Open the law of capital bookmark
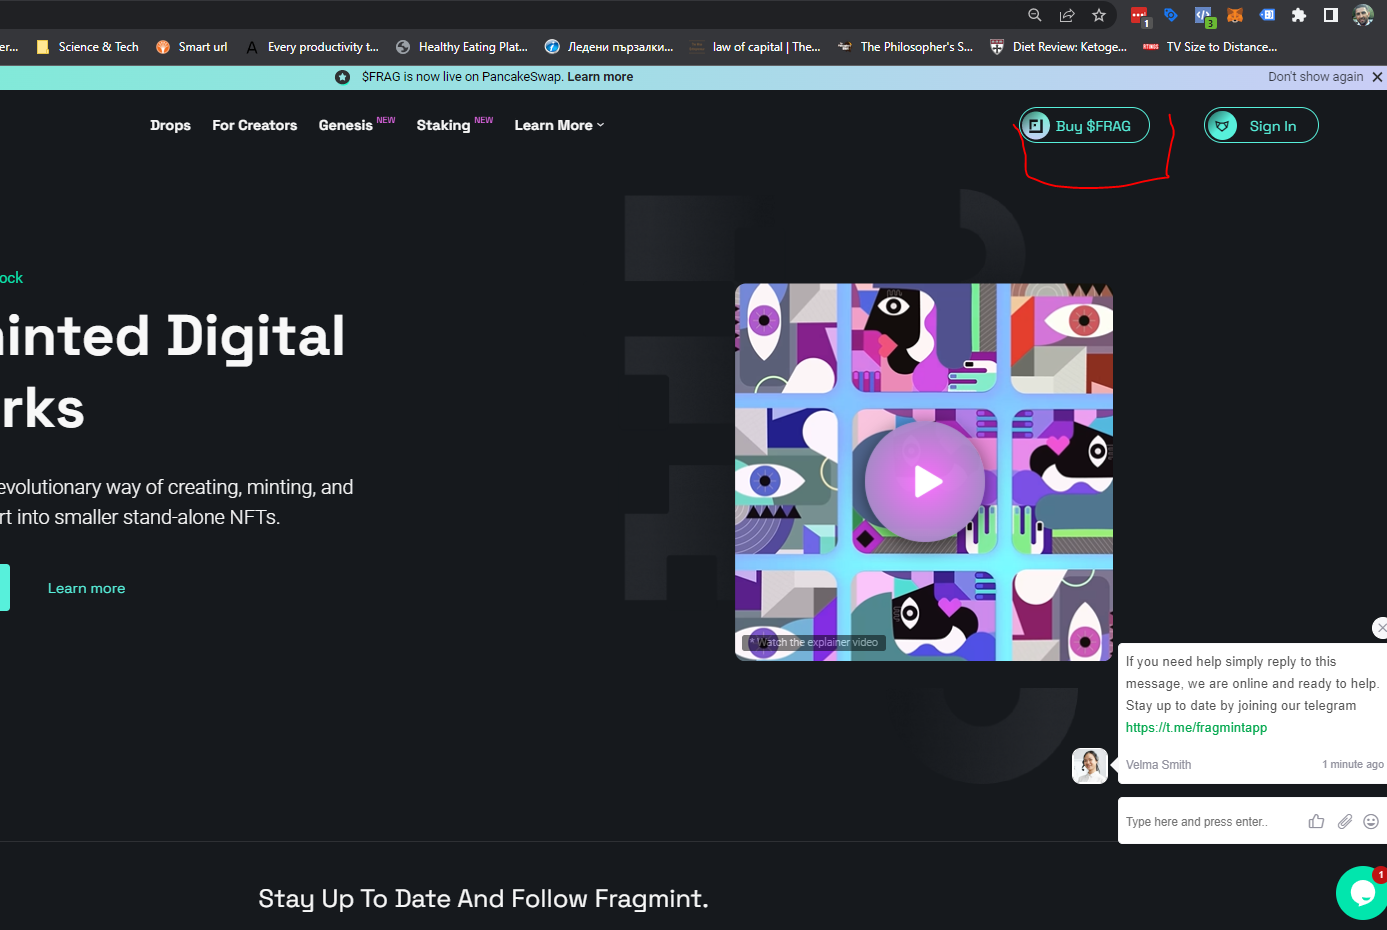The image size is (1387, 930). click(x=755, y=47)
